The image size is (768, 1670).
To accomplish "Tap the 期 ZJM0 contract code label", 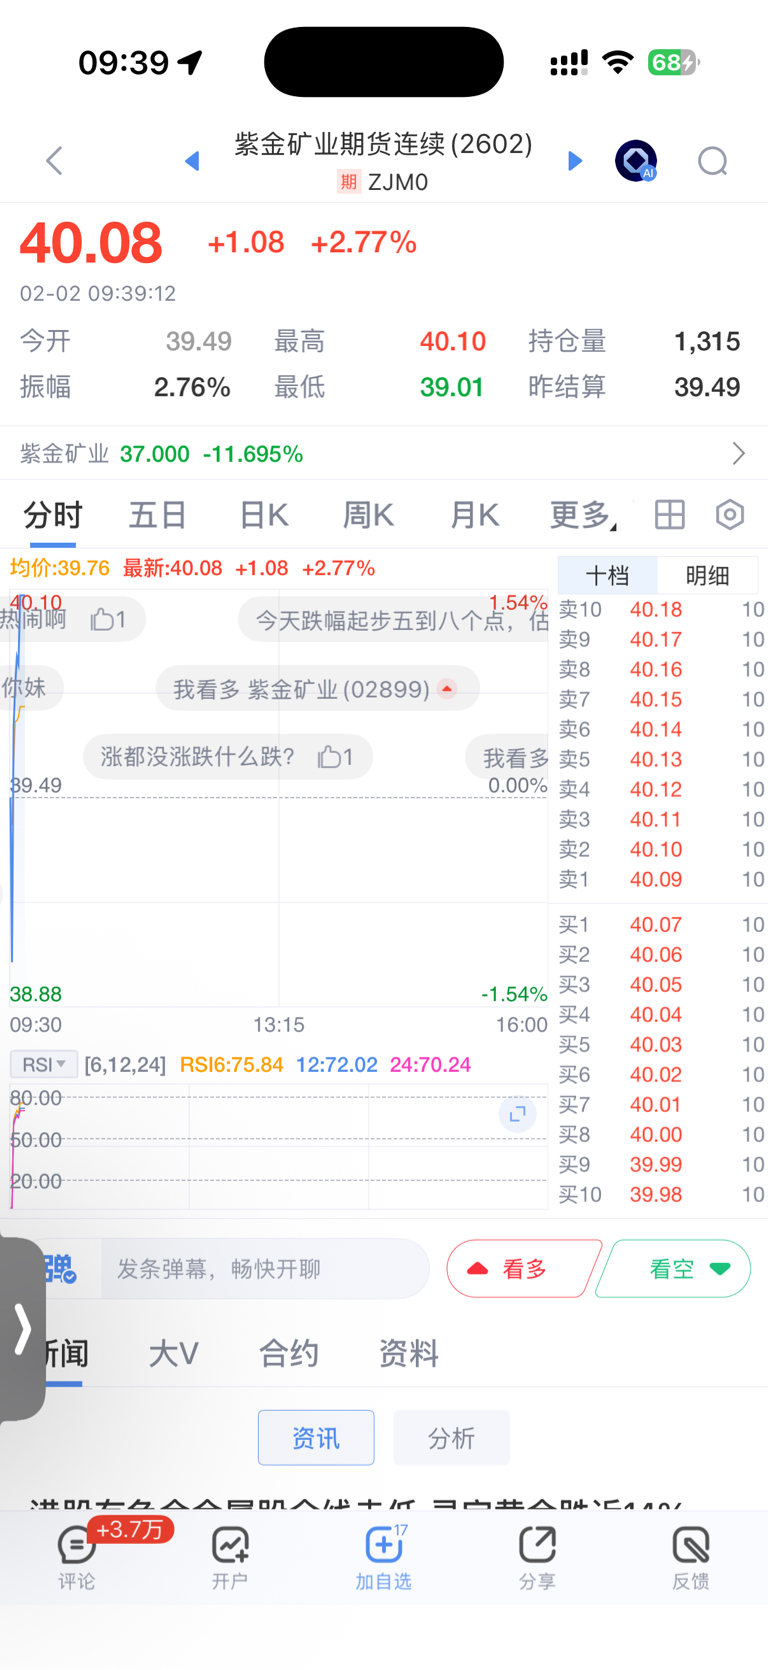I will (x=383, y=182).
